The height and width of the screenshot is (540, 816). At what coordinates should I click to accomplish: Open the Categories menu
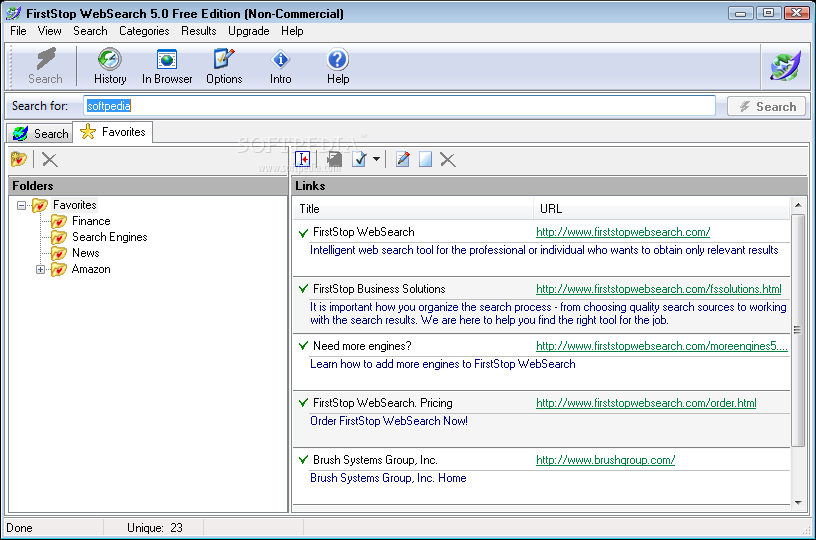pos(144,31)
